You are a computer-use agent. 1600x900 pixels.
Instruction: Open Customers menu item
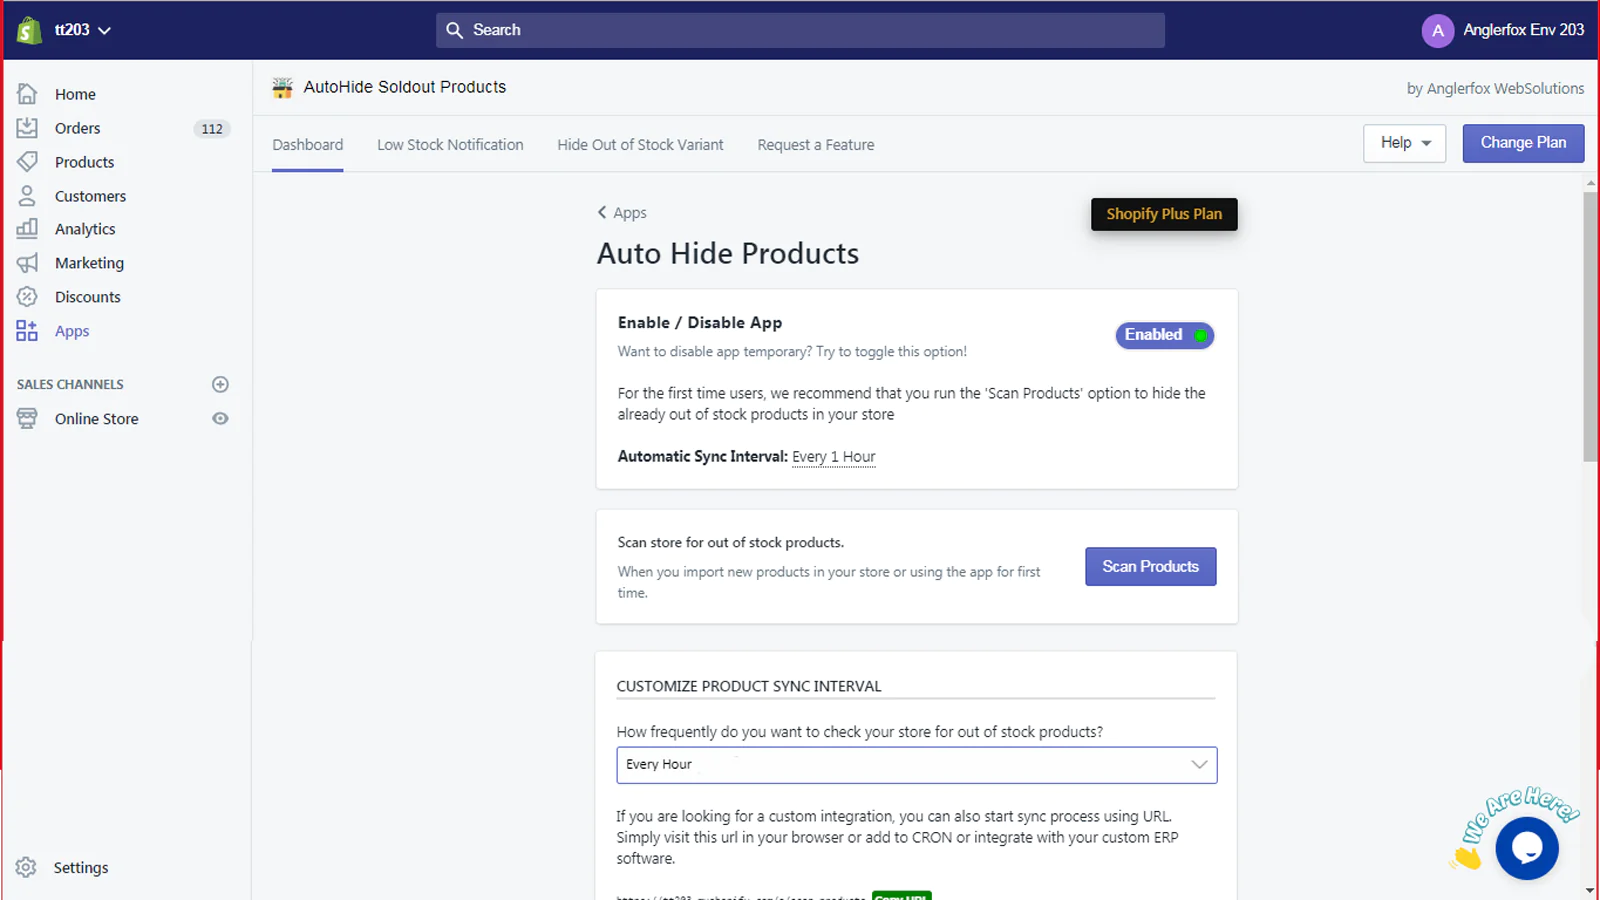tap(90, 196)
